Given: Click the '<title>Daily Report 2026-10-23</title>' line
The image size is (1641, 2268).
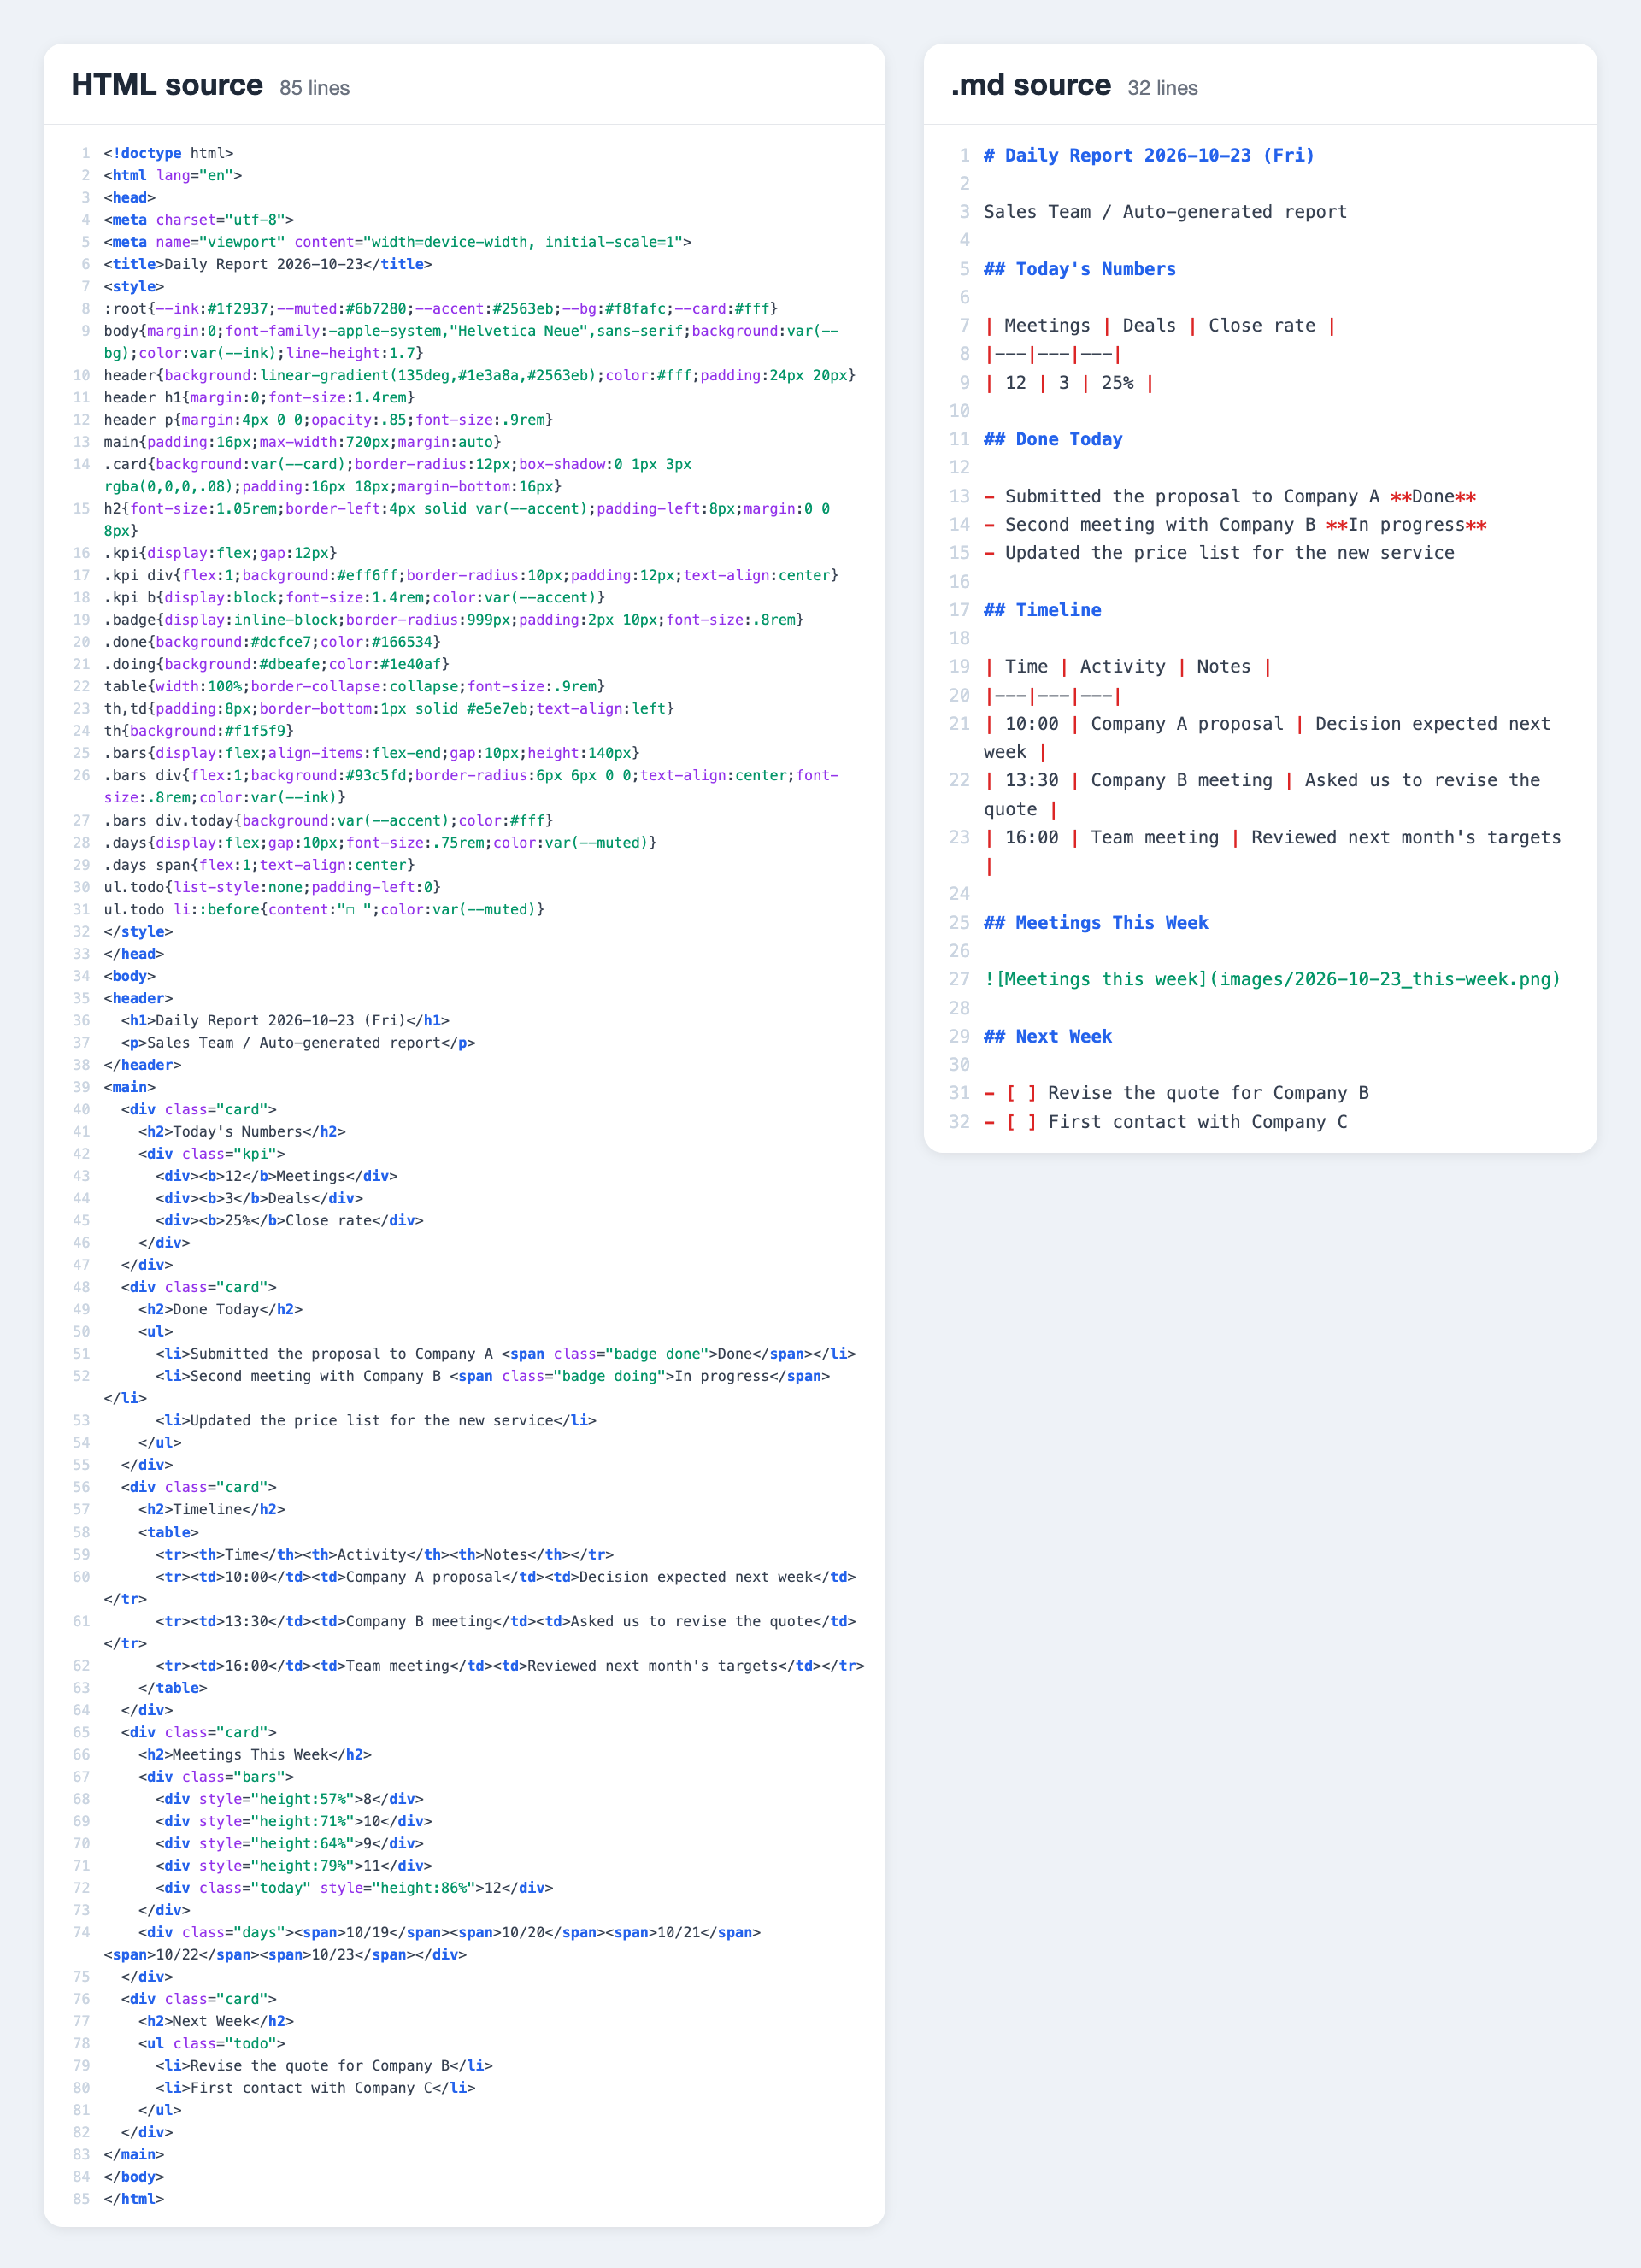Looking at the screenshot, I should tap(268, 264).
